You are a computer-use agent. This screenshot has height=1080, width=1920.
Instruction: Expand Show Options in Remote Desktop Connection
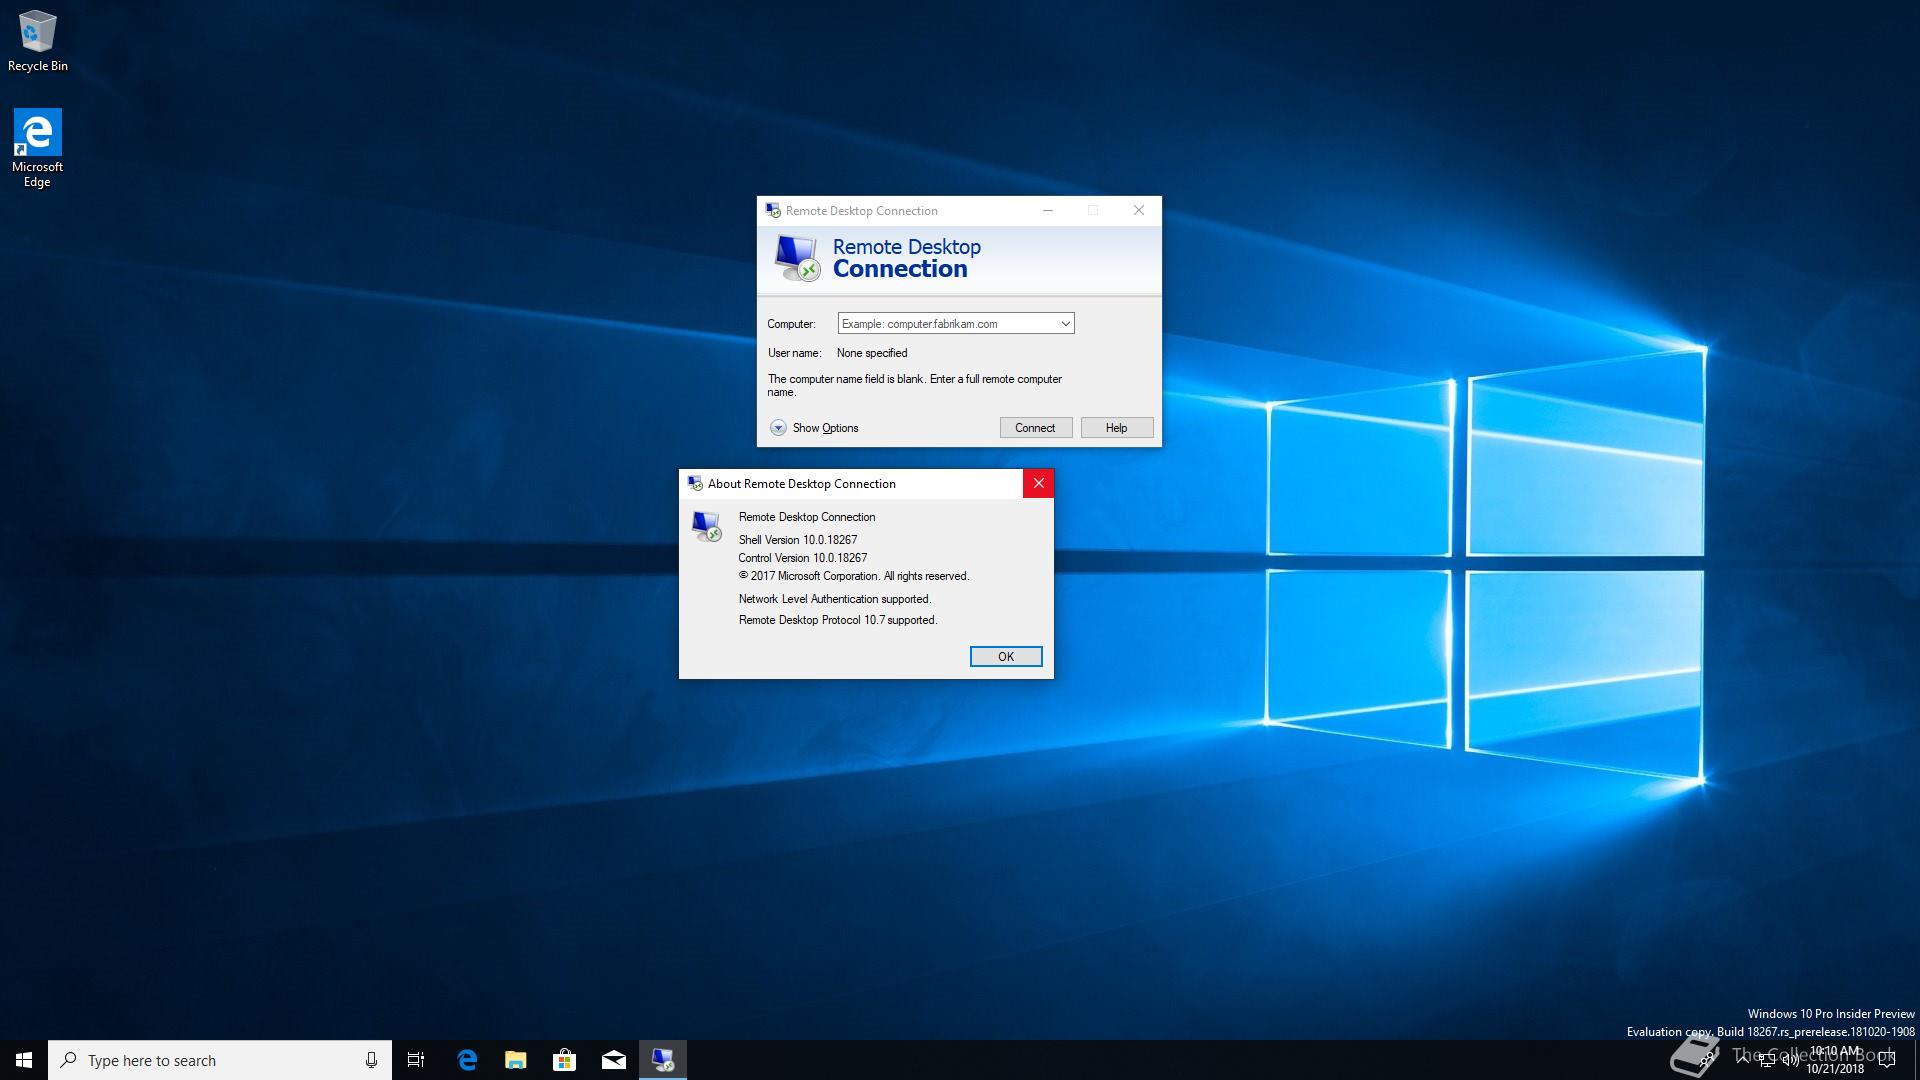814,428
